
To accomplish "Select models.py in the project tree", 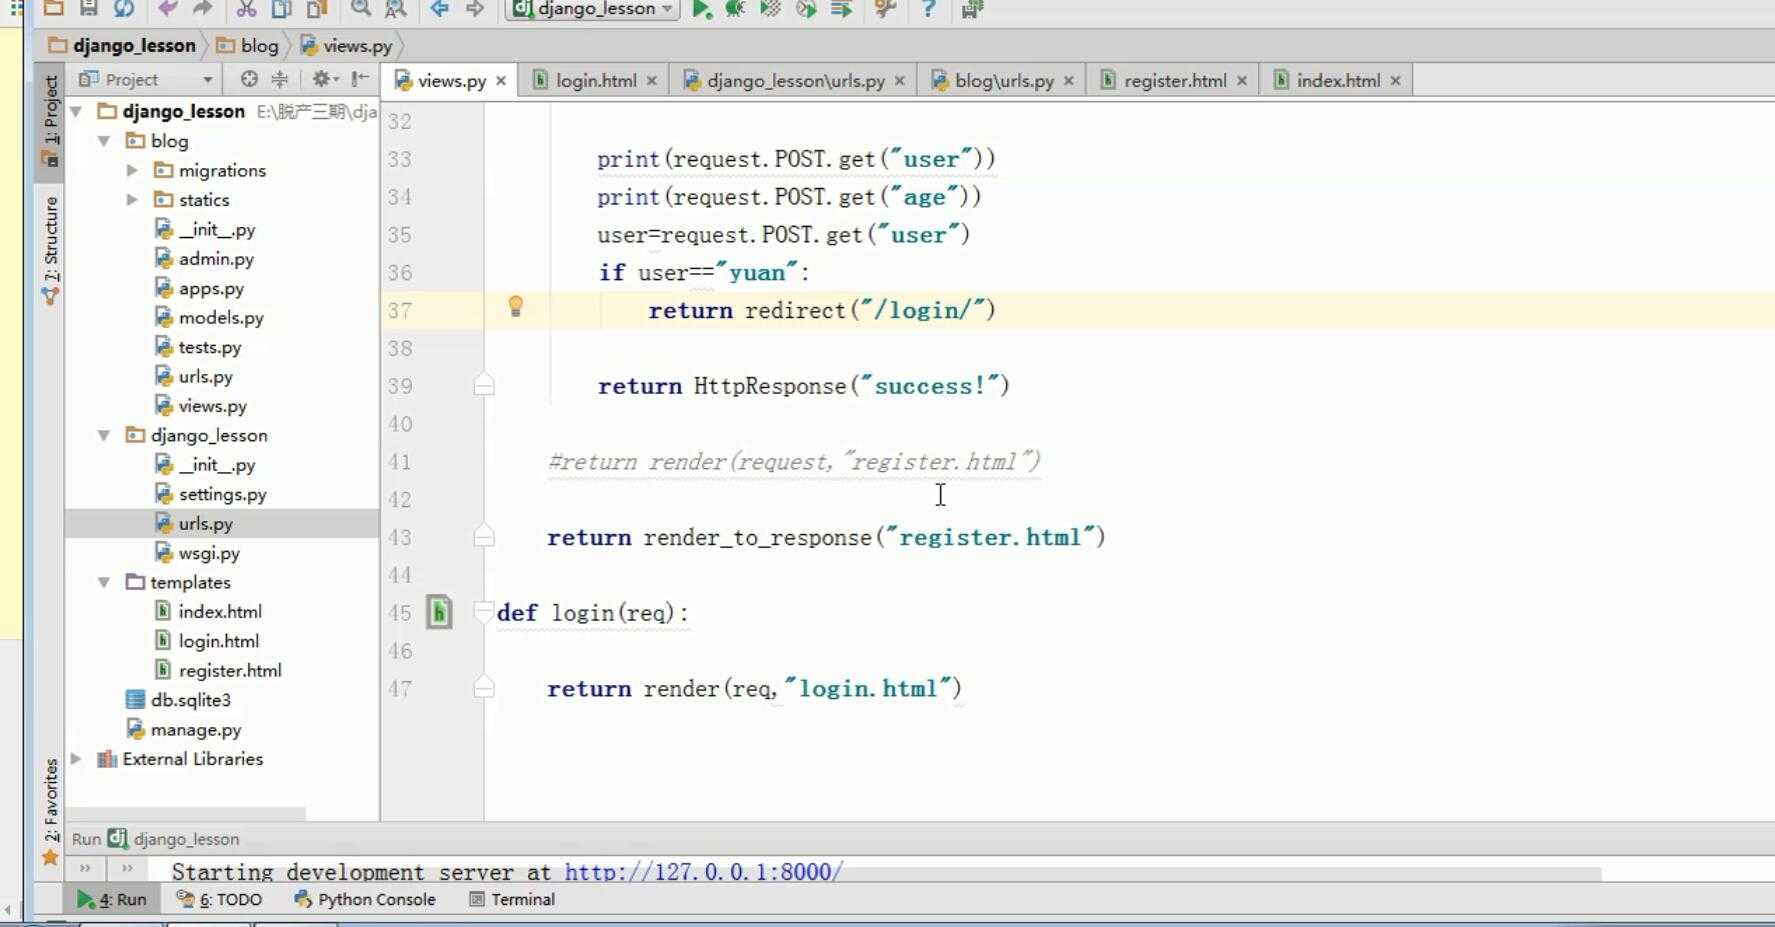I will [222, 318].
